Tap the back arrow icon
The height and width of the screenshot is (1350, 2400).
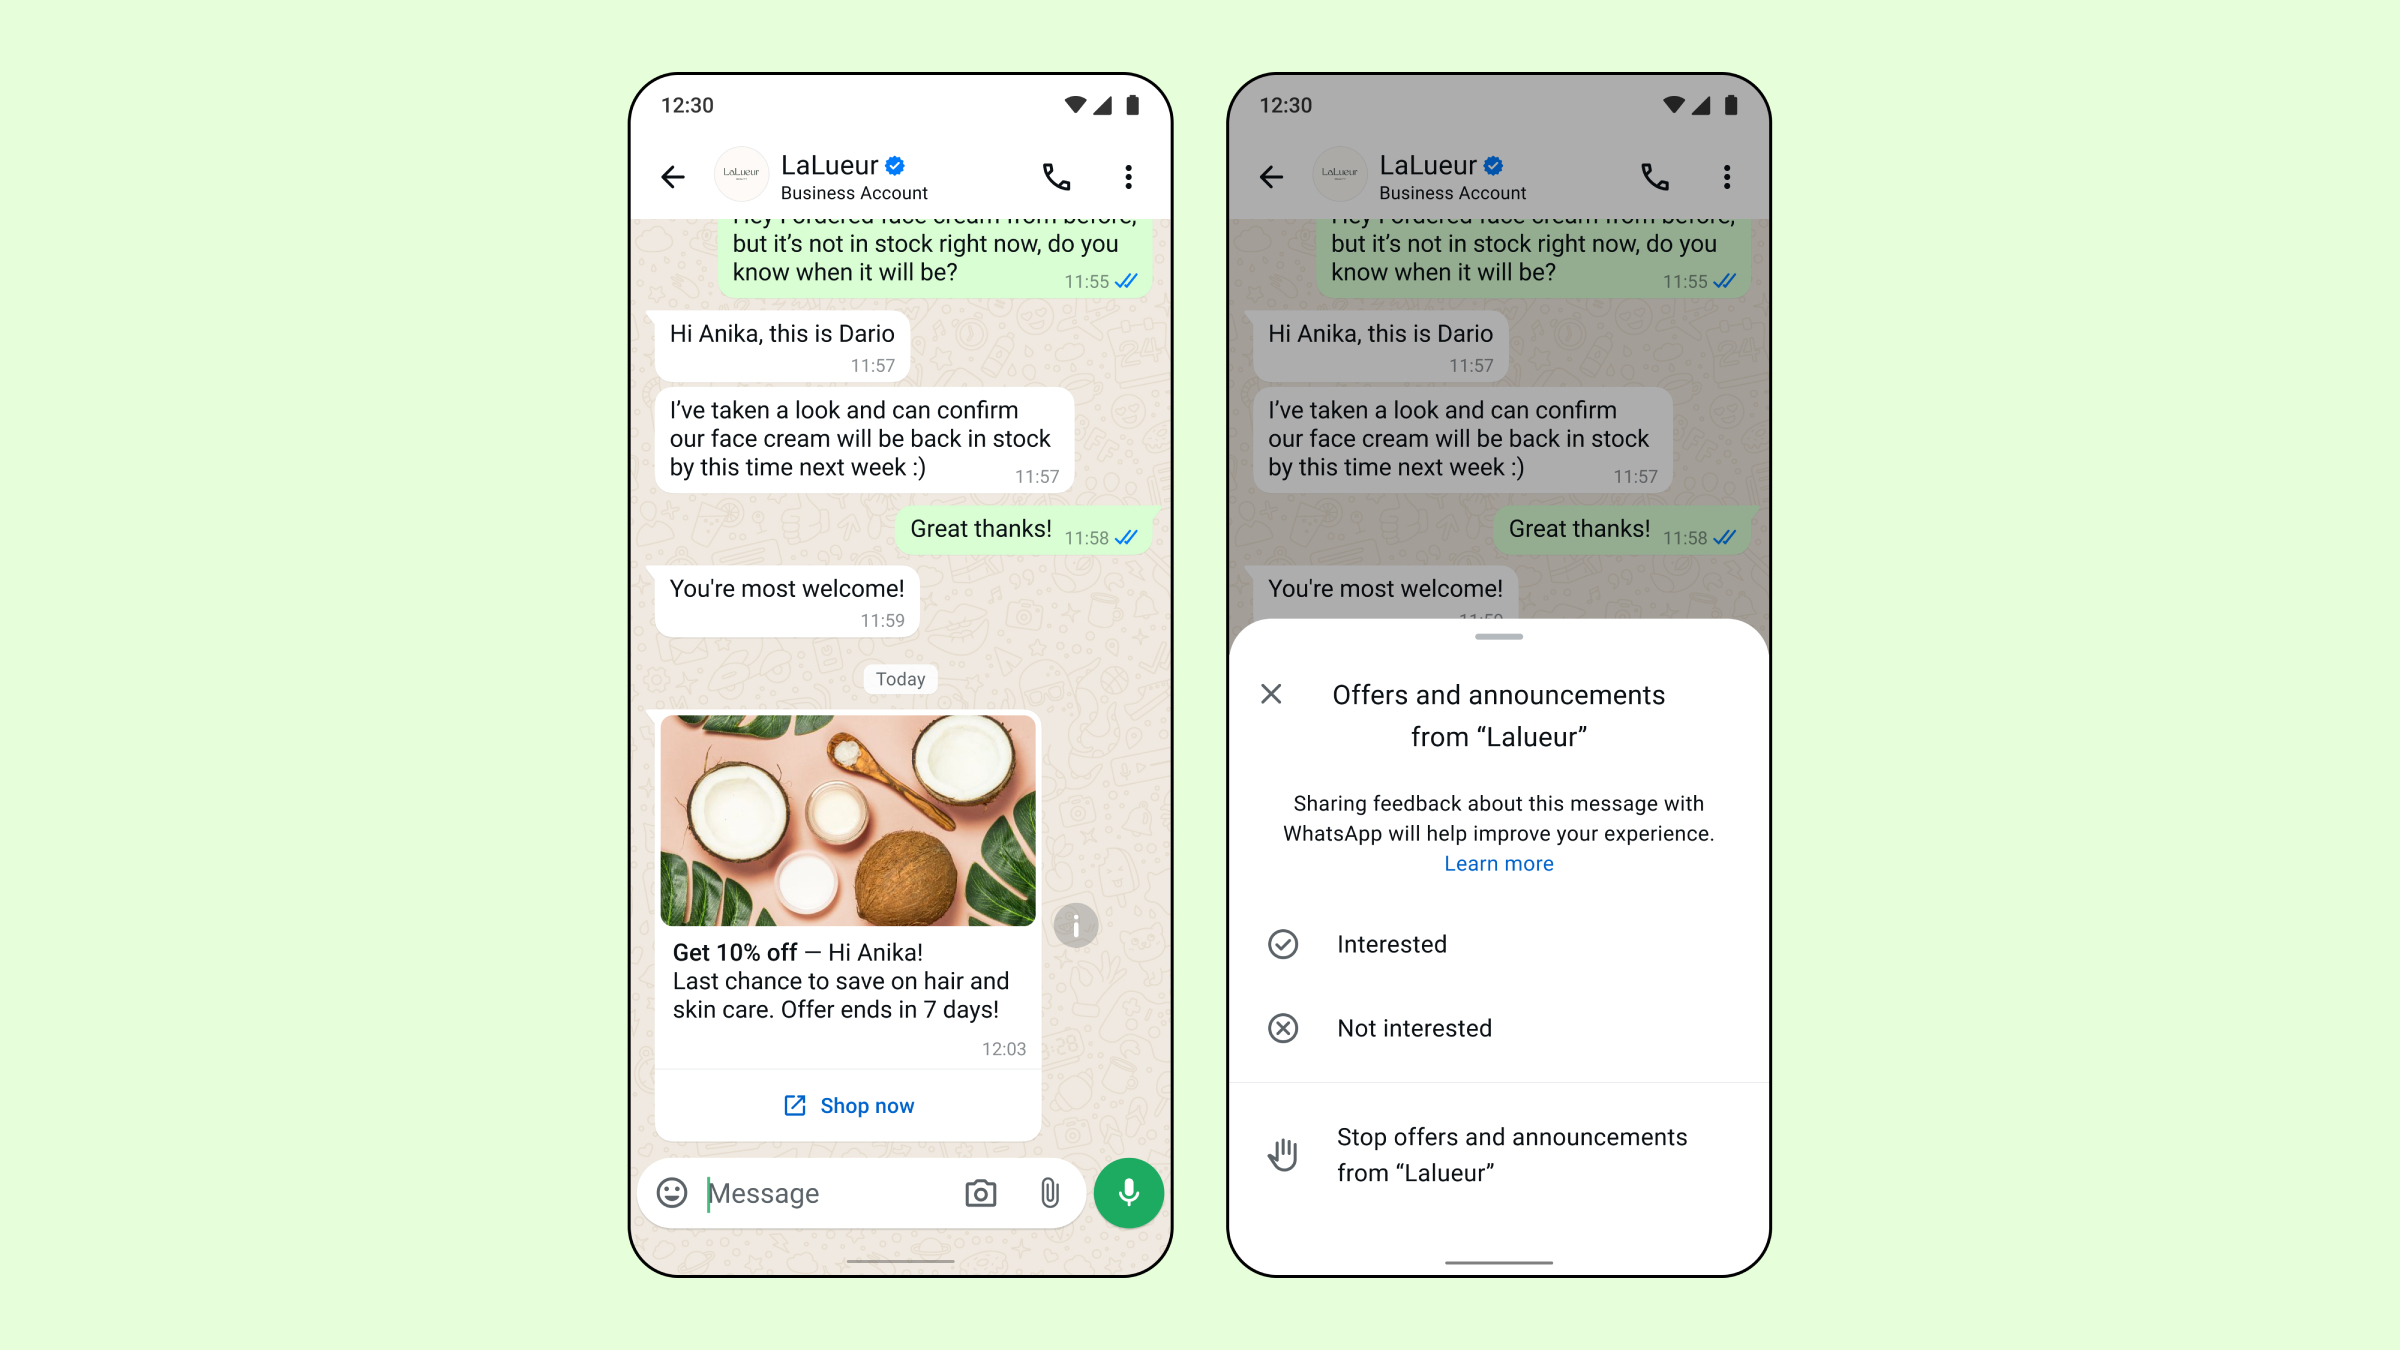coord(673,175)
